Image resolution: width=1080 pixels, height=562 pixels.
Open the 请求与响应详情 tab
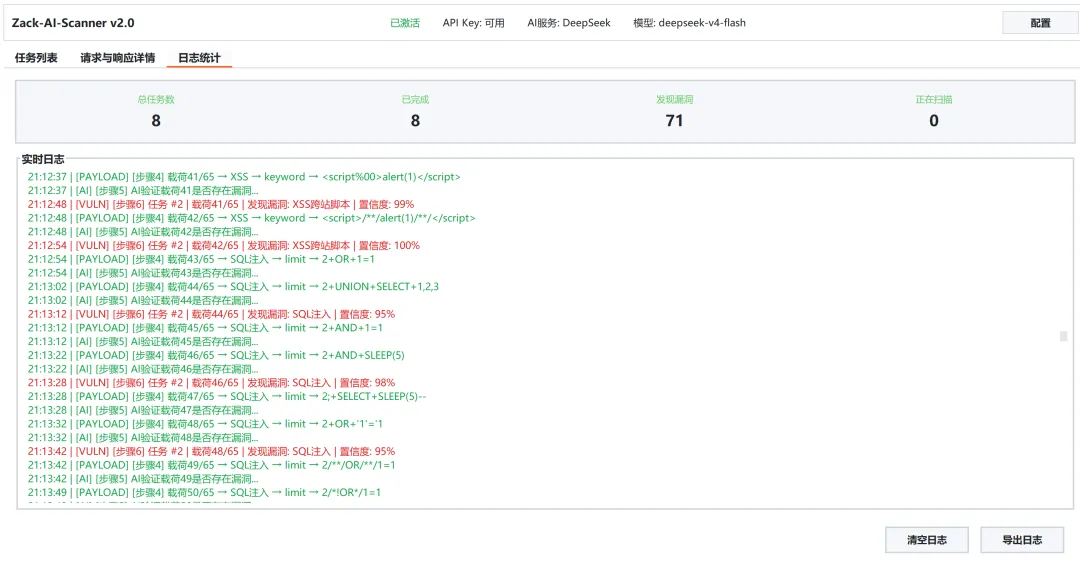(117, 58)
